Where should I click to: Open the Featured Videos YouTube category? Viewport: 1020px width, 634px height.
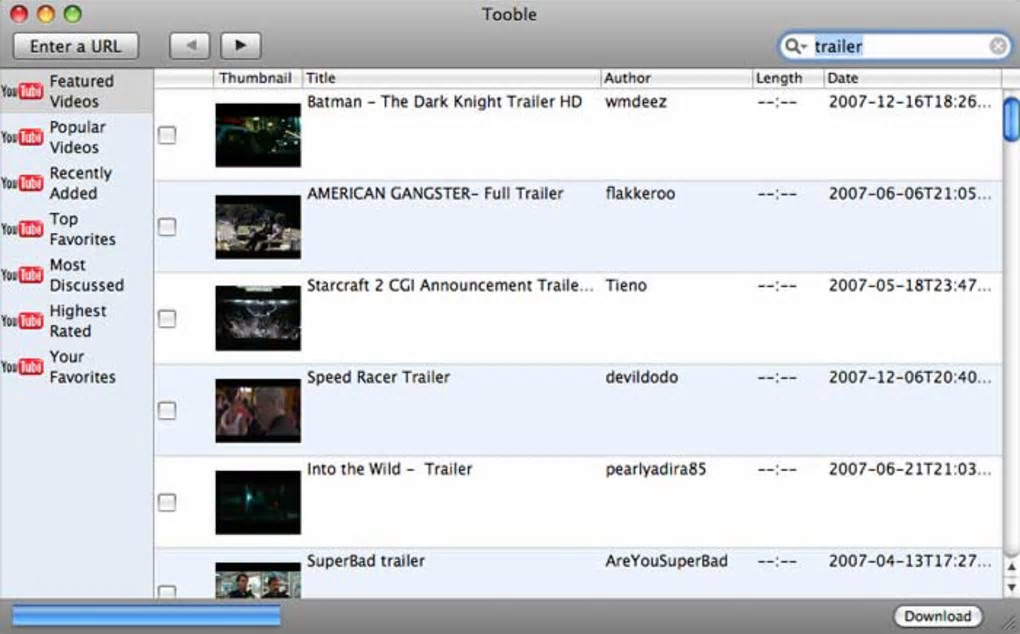click(x=76, y=91)
